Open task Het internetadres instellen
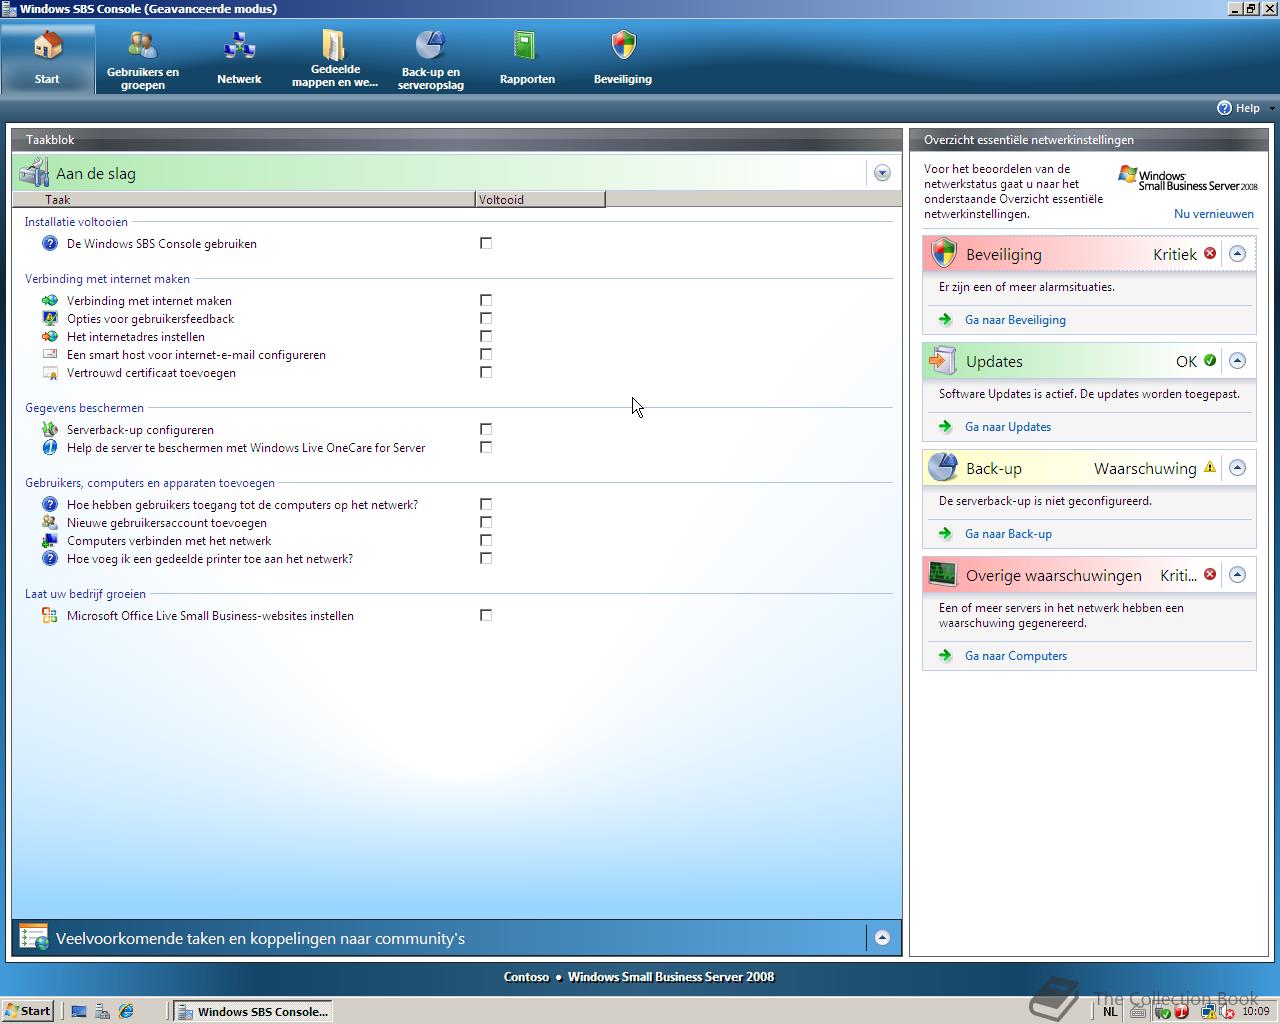1280x1024 pixels. 136,337
